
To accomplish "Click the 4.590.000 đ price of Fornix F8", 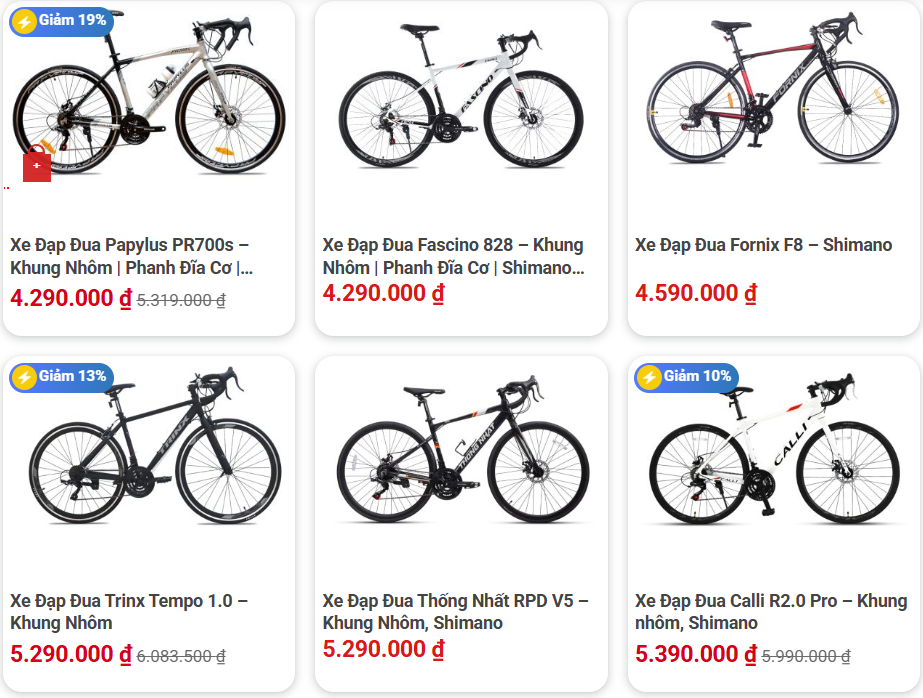I will tap(696, 293).
